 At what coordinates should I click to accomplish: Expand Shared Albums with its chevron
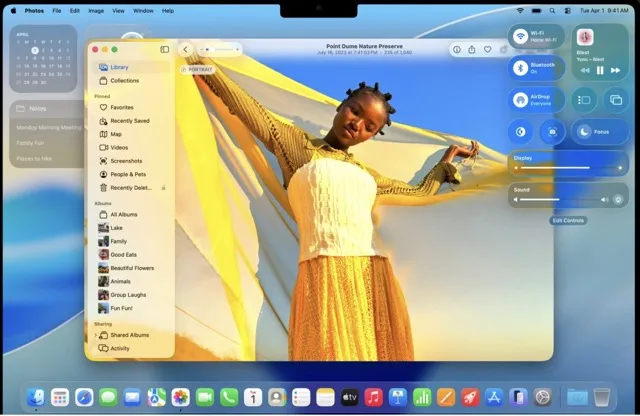96,335
